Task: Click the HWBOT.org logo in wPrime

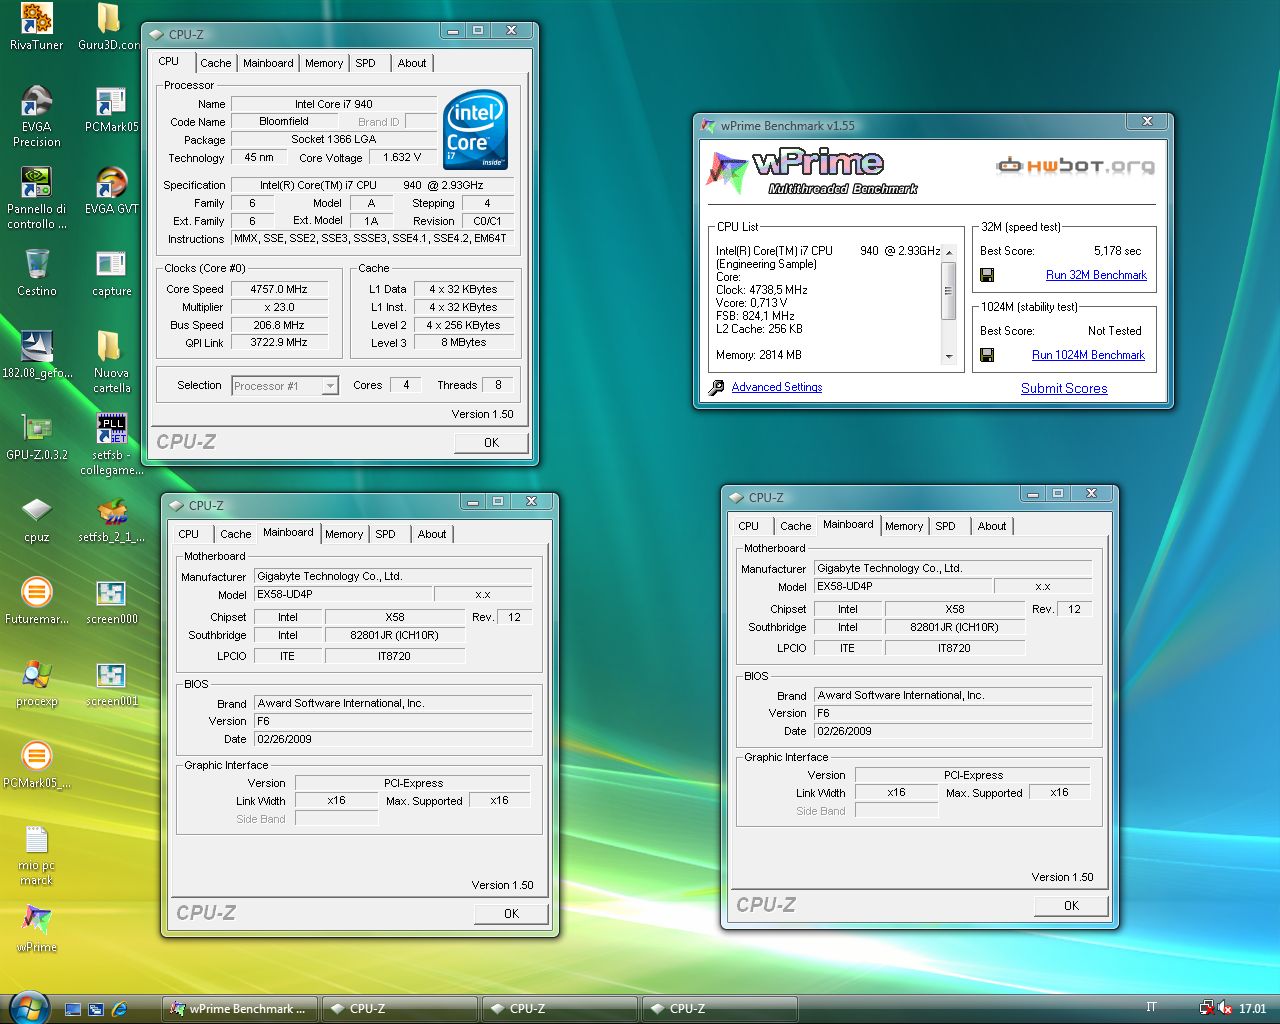Action: click(x=1075, y=166)
